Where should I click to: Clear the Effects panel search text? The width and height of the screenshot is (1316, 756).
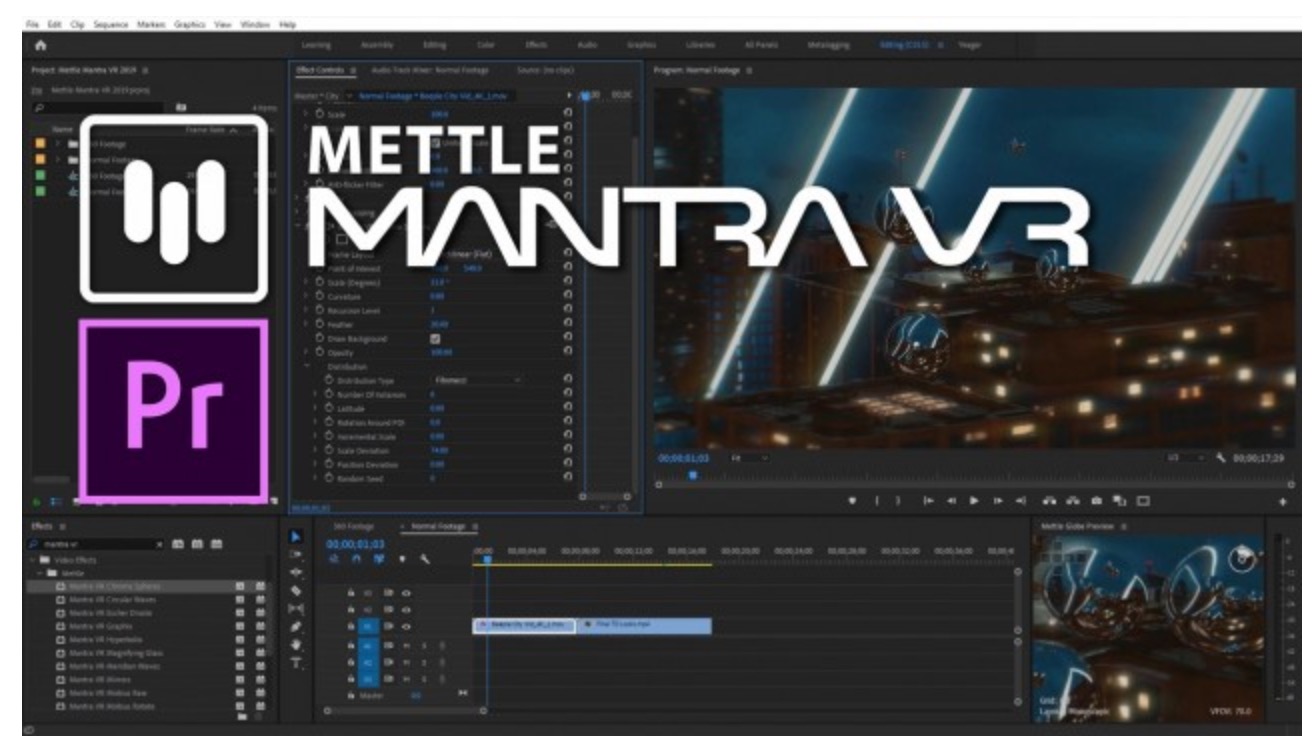tap(161, 544)
